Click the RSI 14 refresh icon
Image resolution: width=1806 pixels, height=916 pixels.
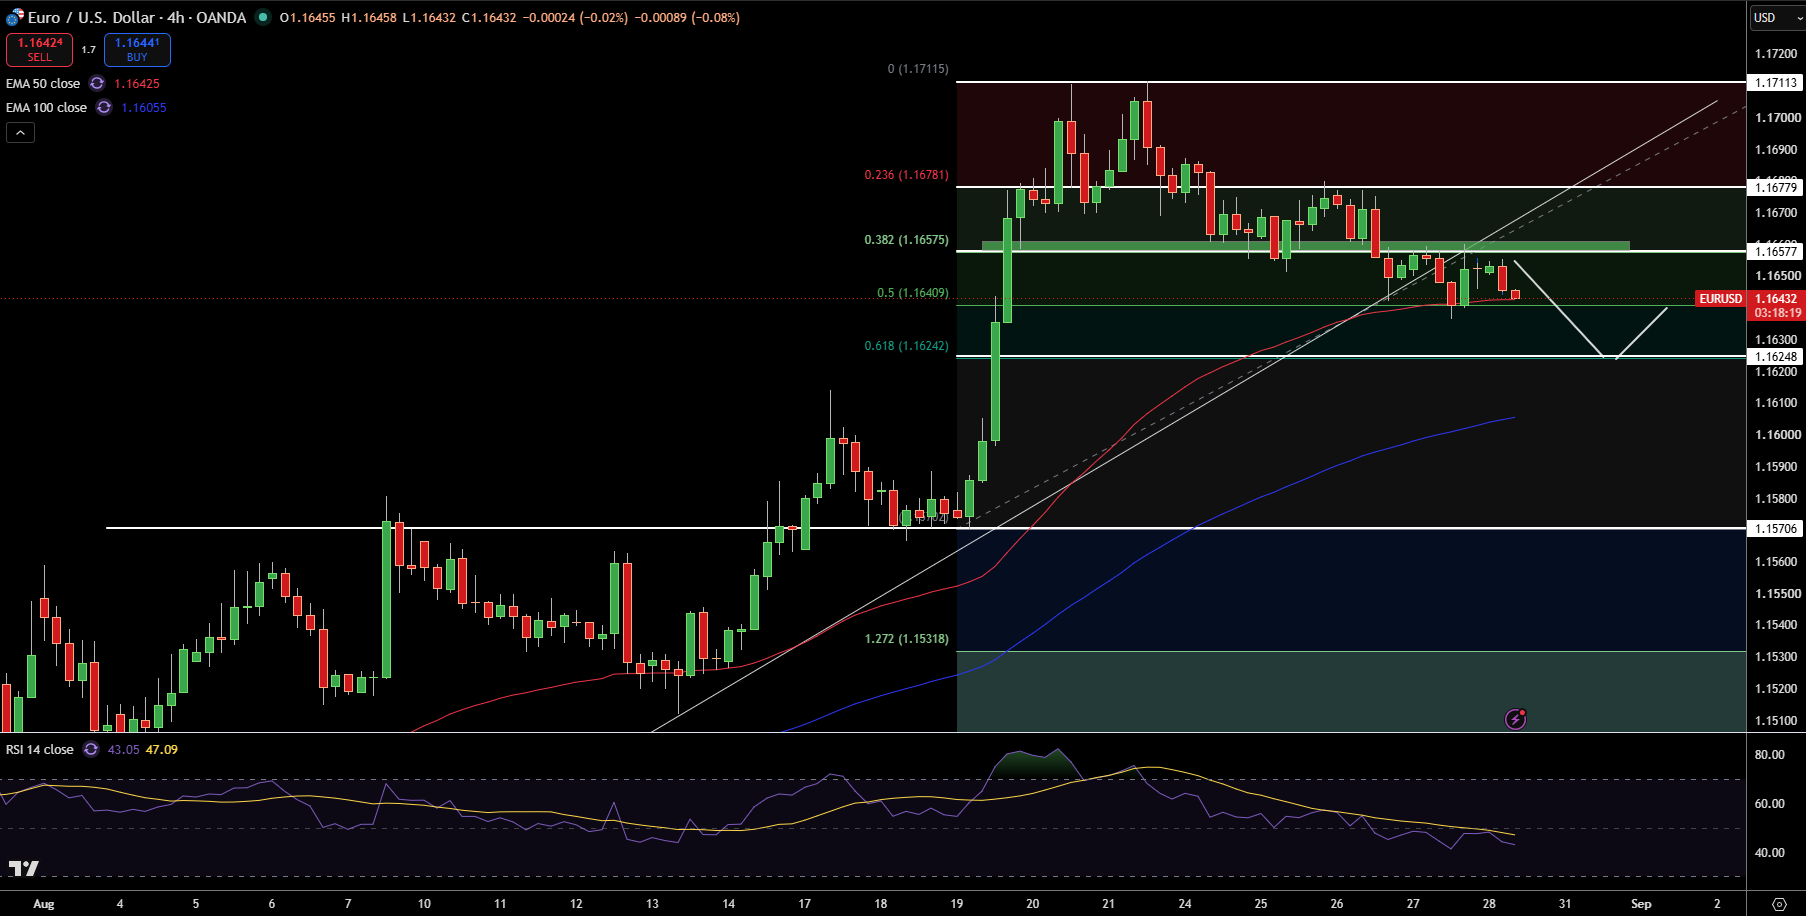[91, 749]
